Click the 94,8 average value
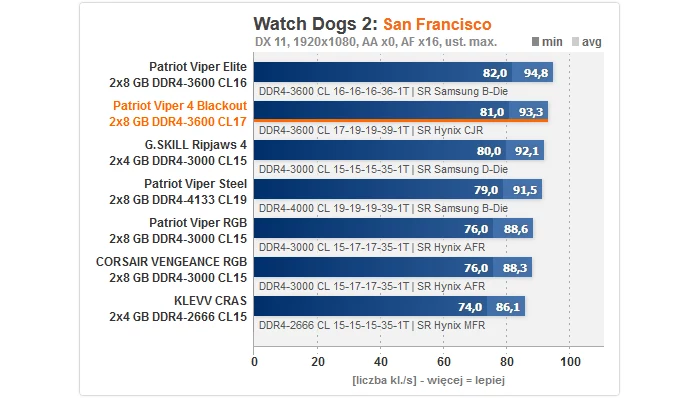 click(536, 73)
